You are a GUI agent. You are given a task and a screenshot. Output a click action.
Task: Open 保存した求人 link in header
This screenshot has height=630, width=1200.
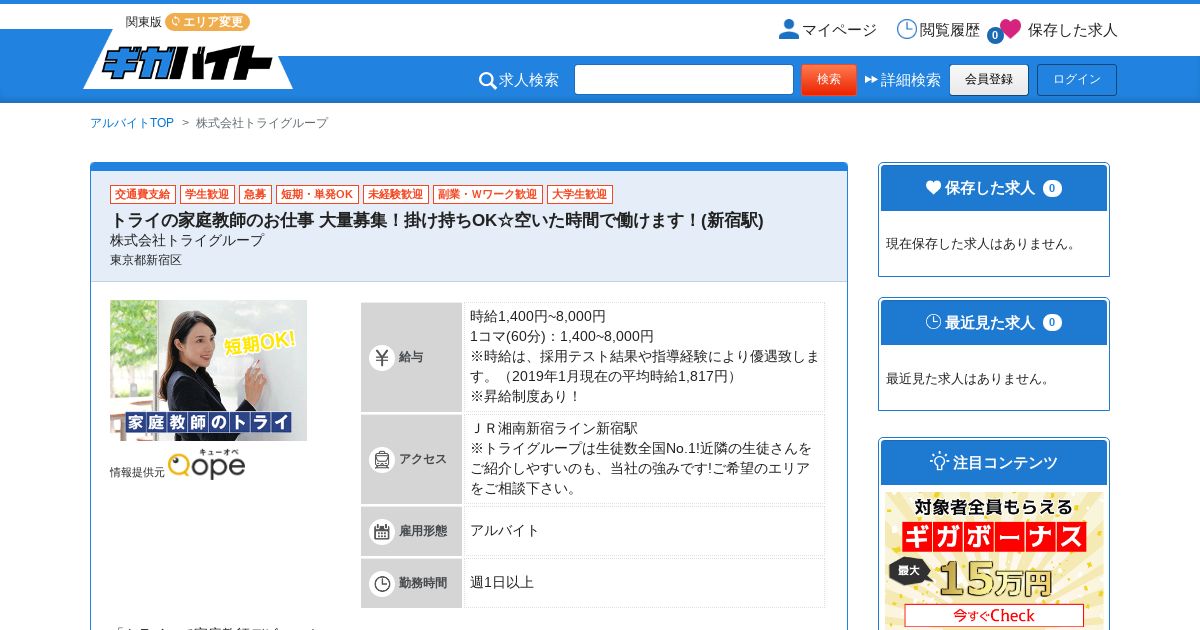click(1073, 30)
